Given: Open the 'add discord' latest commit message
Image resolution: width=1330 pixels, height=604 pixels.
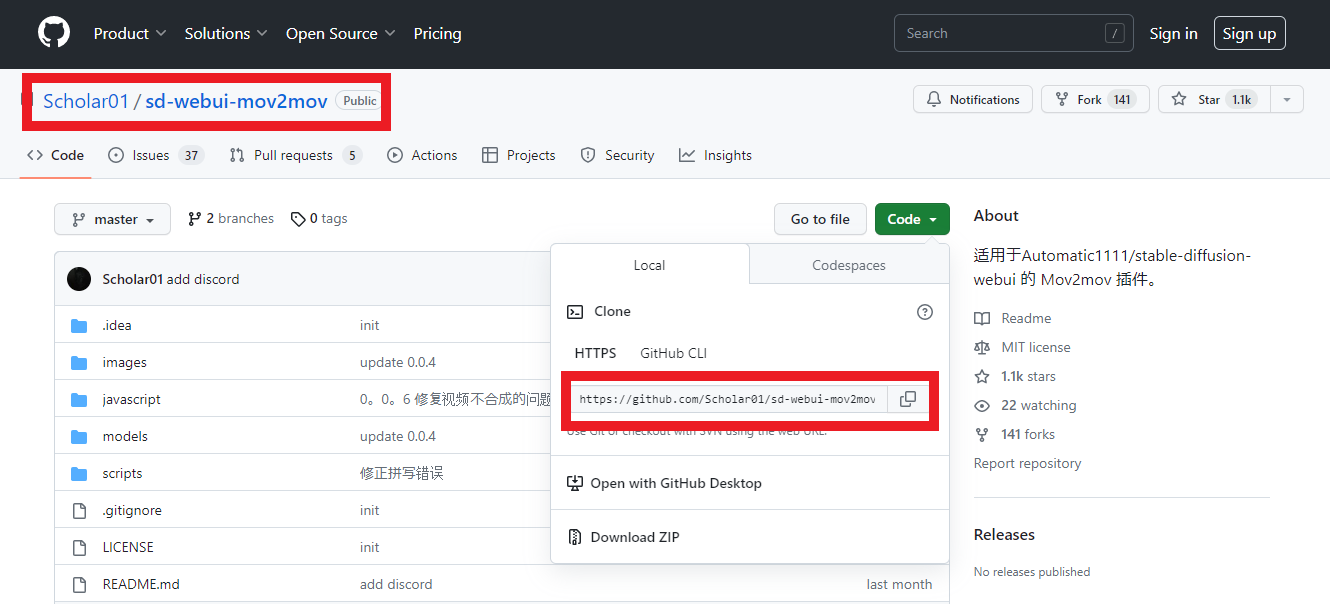Looking at the screenshot, I should [203, 279].
